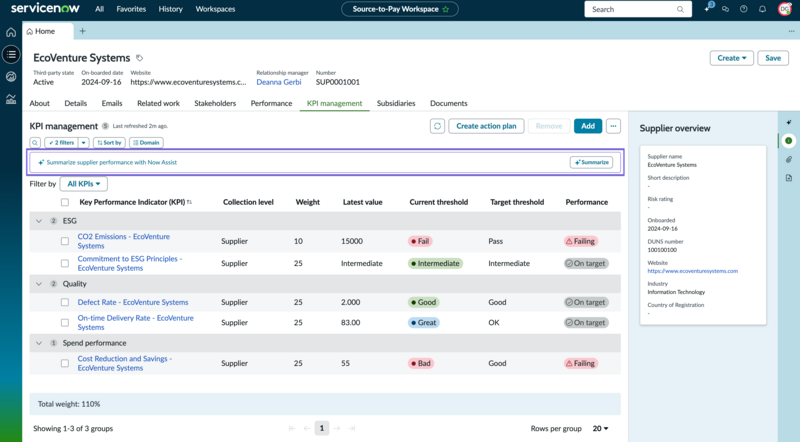Select page 1 in pagination
800x442 pixels.
[321, 428]
